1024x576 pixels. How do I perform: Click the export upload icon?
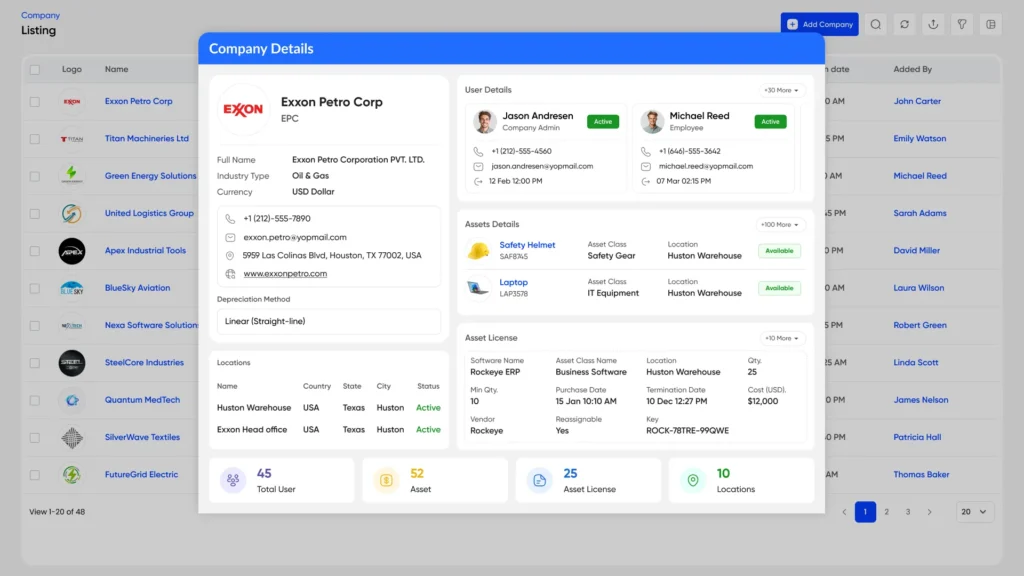(x=933, y=24)
